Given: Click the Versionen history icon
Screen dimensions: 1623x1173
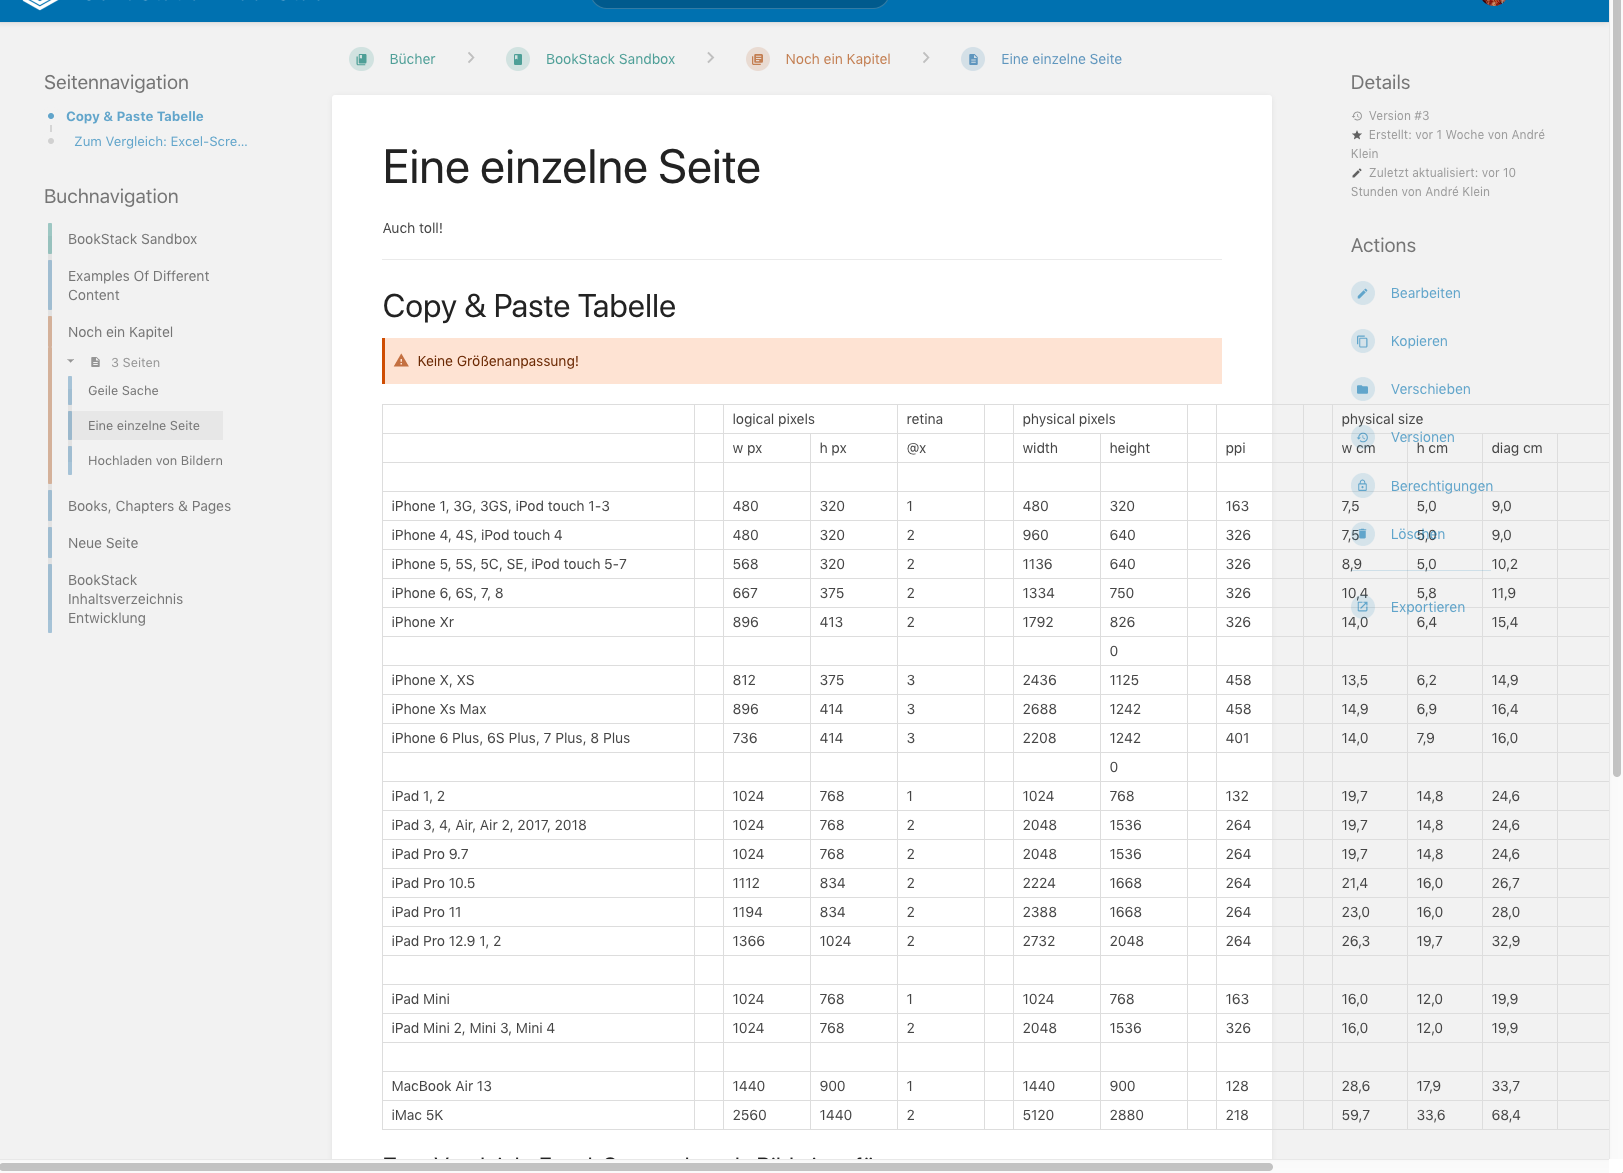Looking at the screenshot, I should (x=1363, y=437).
